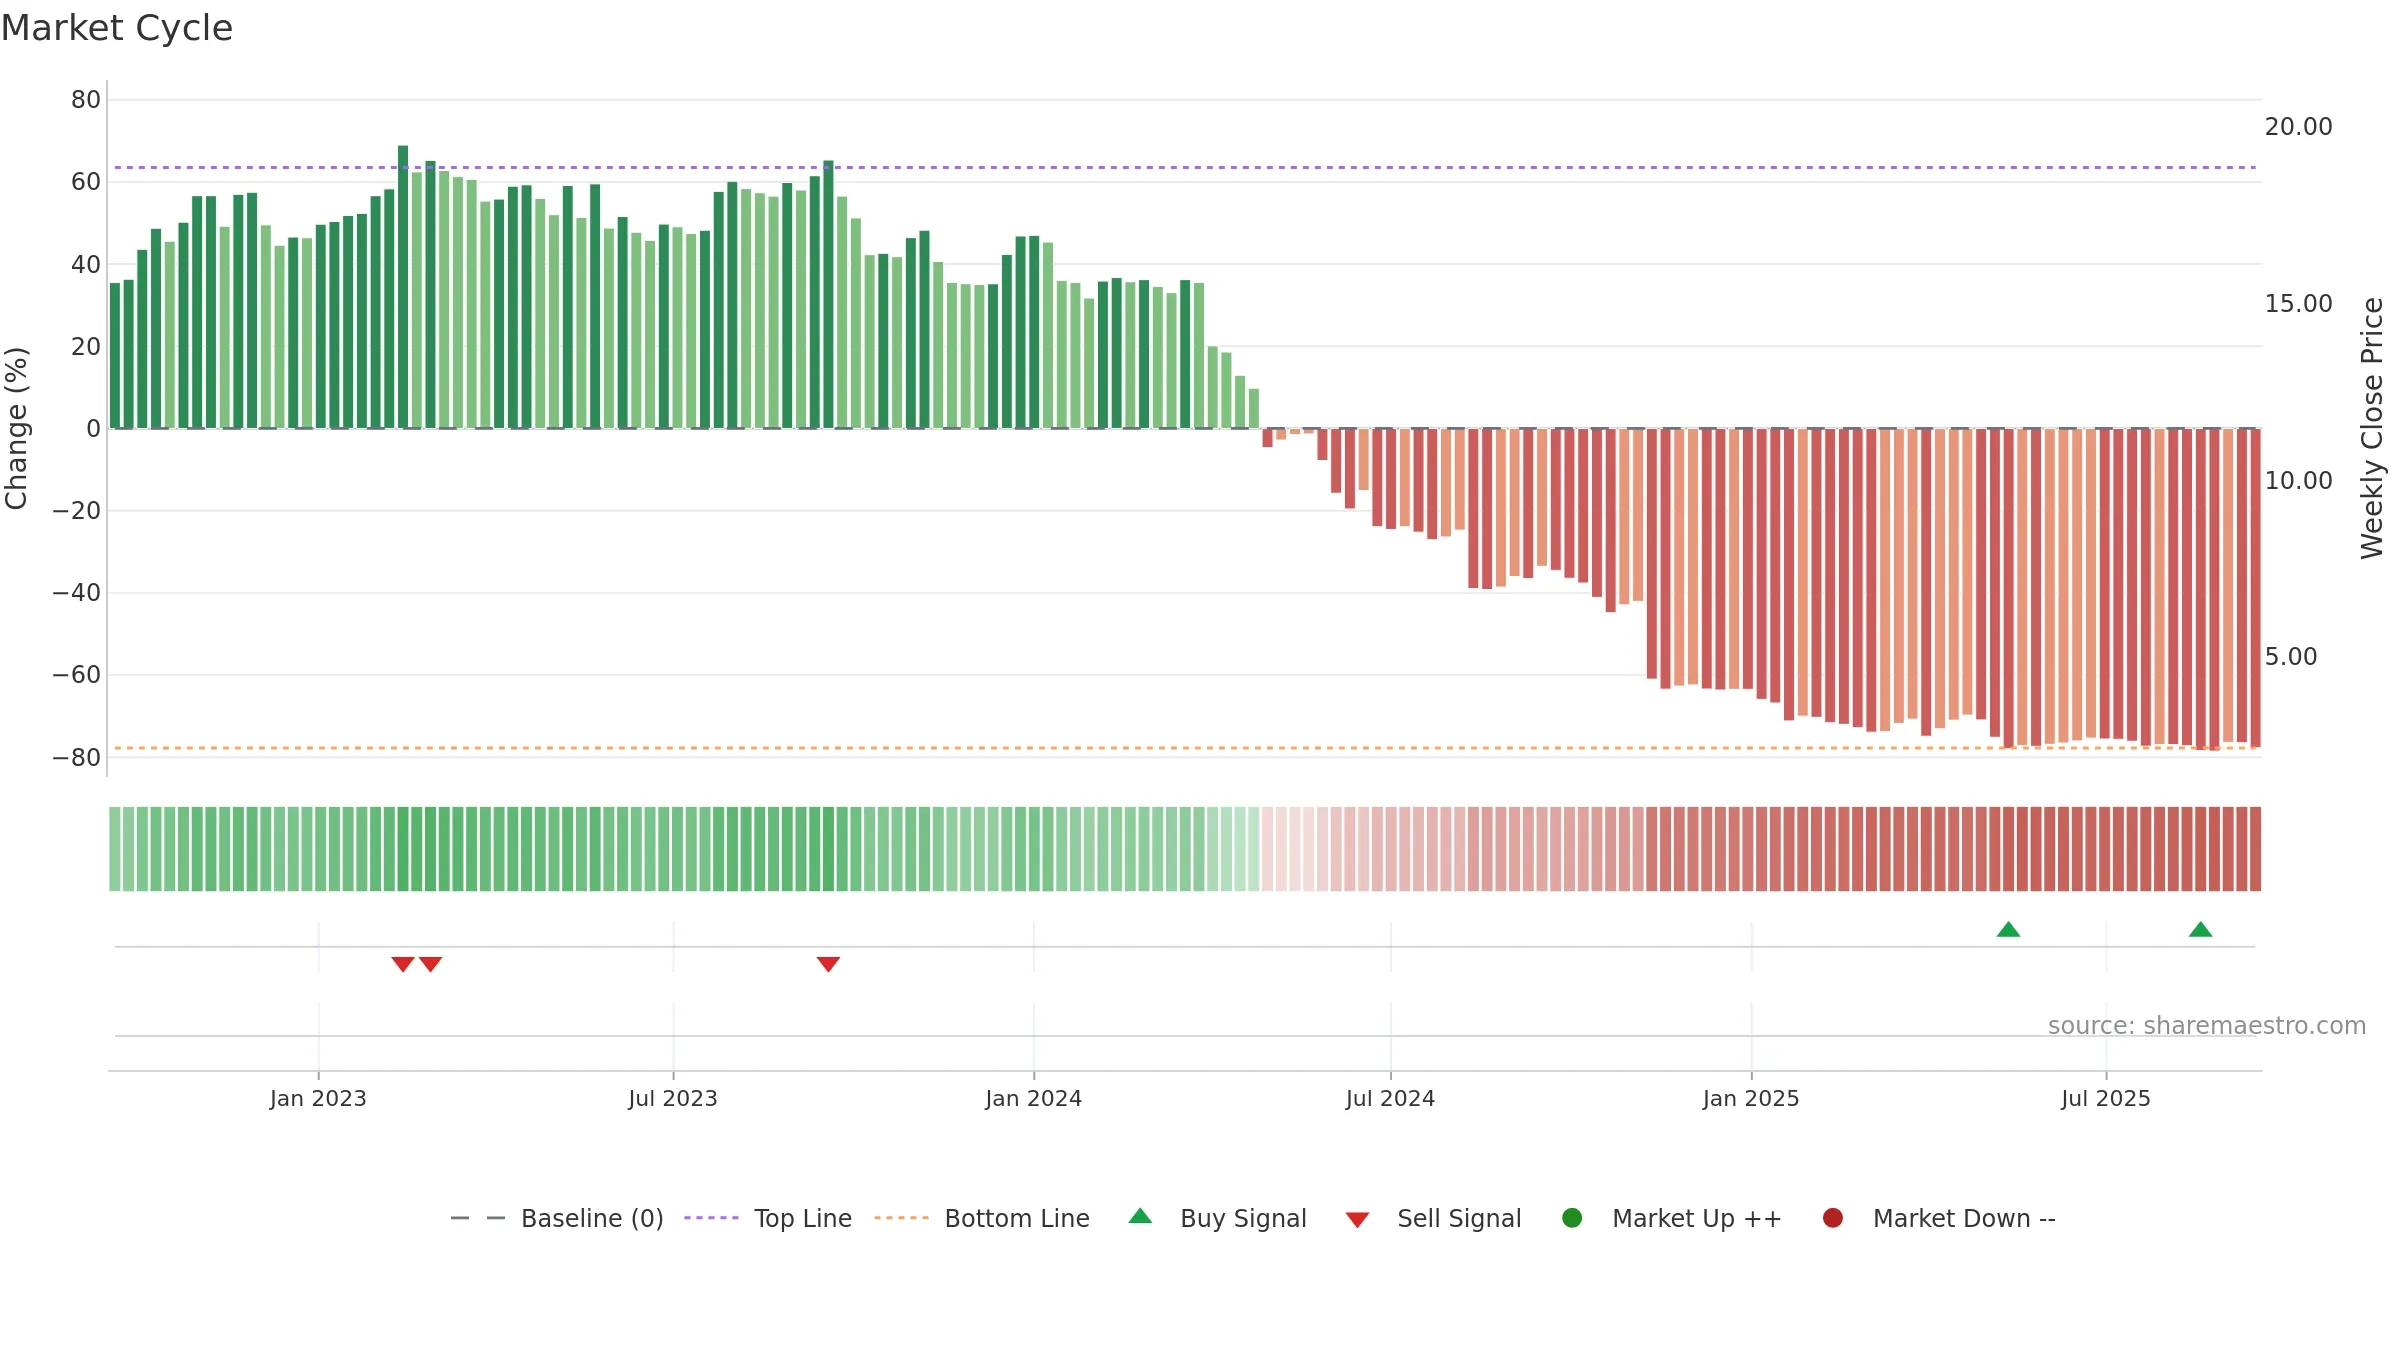The image size is (2400, 1350).
Task: Toggle the Baseline (0) legend entry
Action: (557, 1218)
